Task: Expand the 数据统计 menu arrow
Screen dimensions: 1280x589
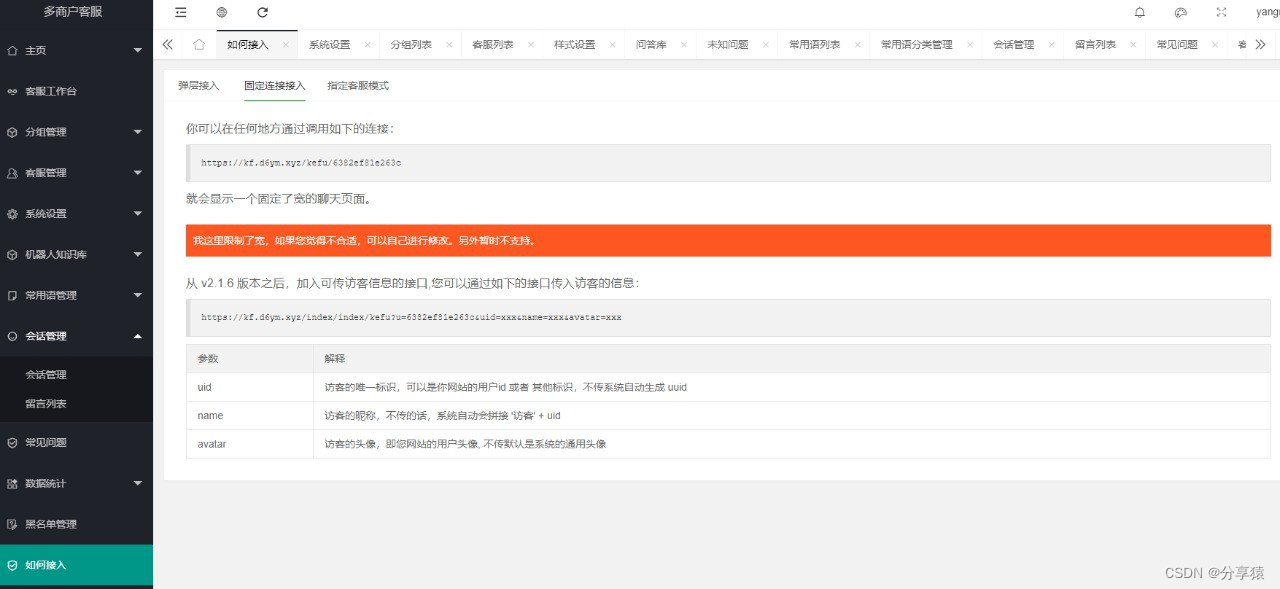Action: pos(138,483)
